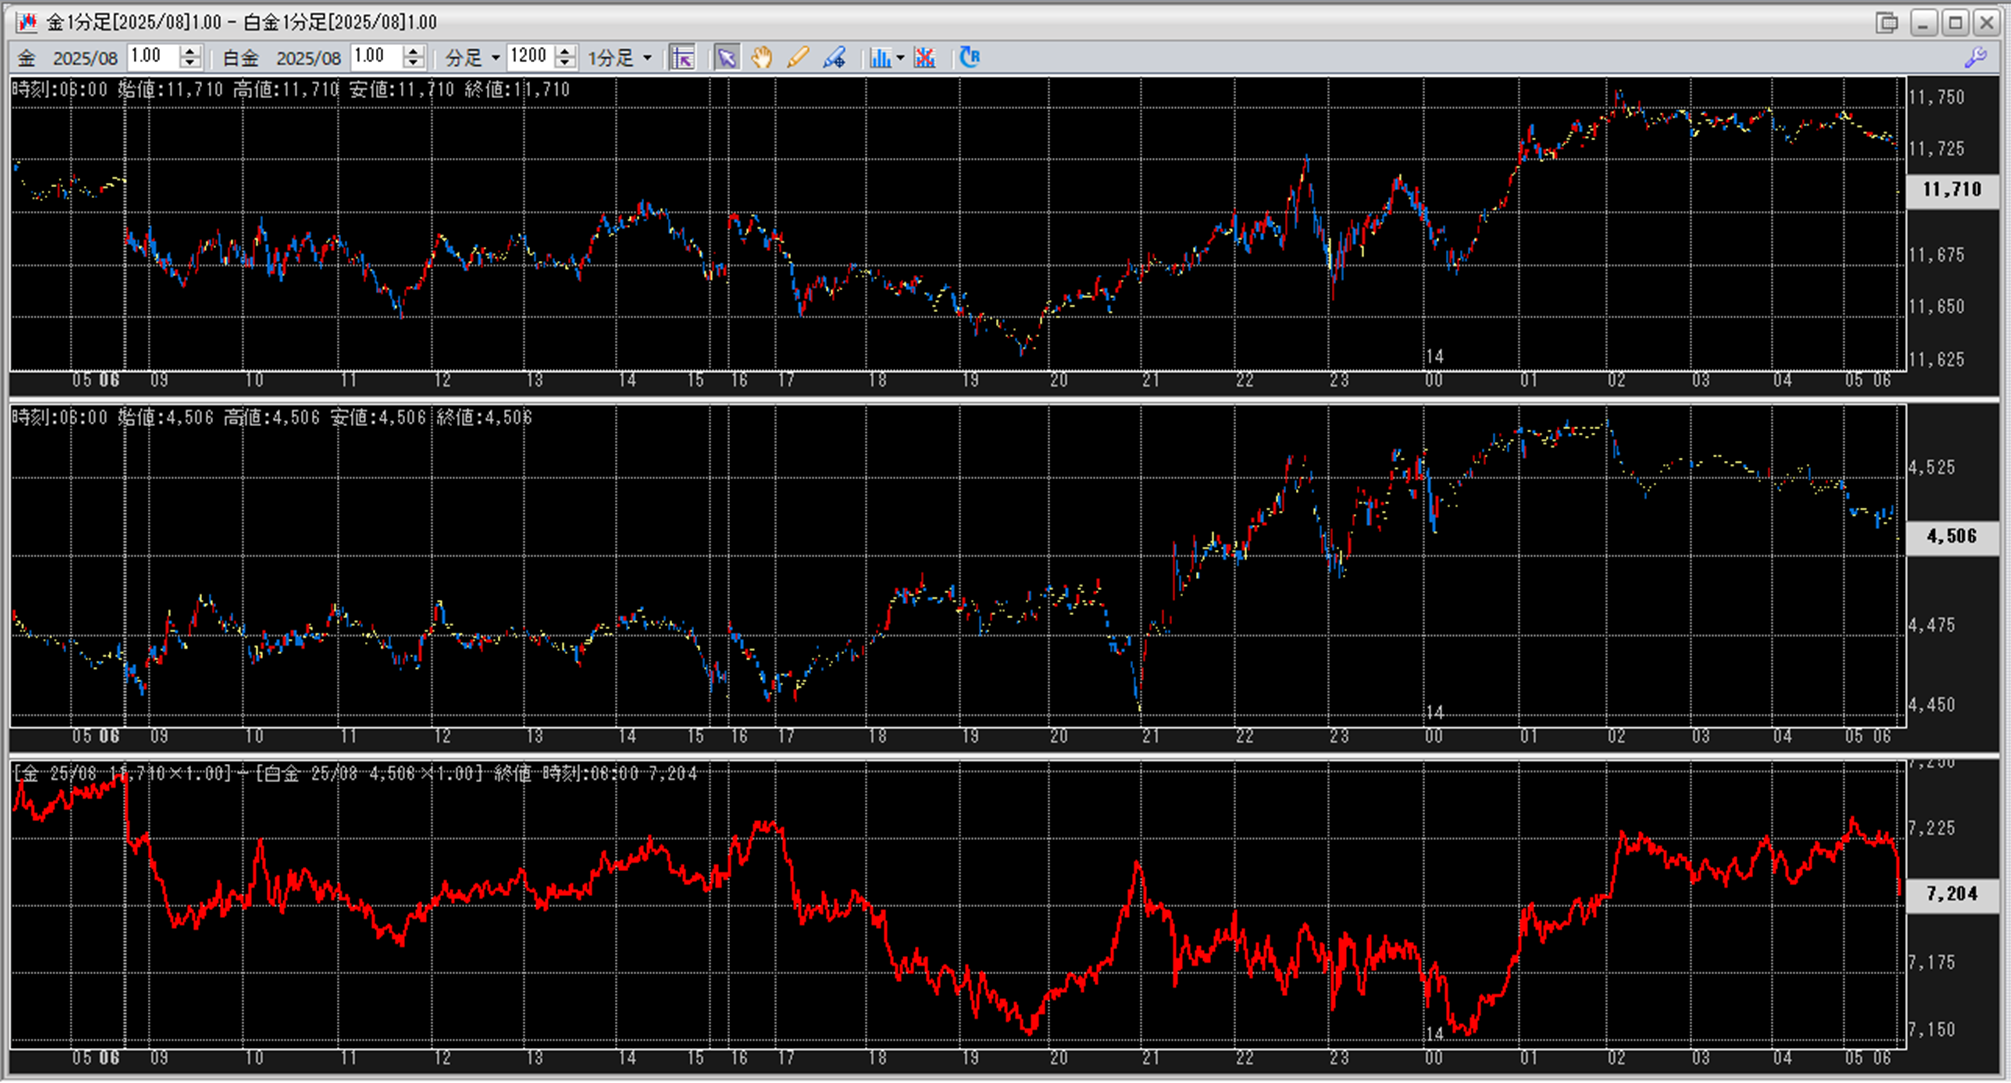Toggle the chart scroll-to-start button

pyautogui.click(x=682, y=58)
